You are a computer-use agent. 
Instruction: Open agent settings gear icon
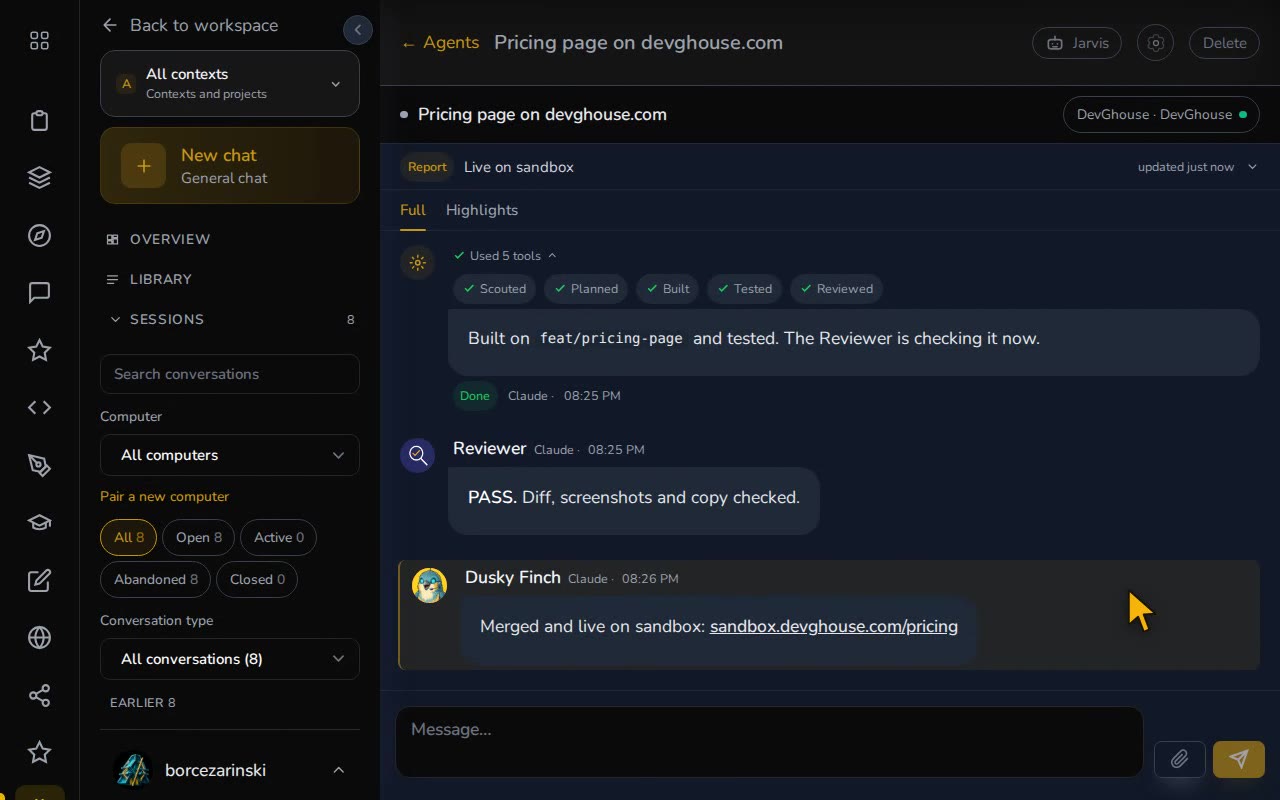tap(1155, 43)
